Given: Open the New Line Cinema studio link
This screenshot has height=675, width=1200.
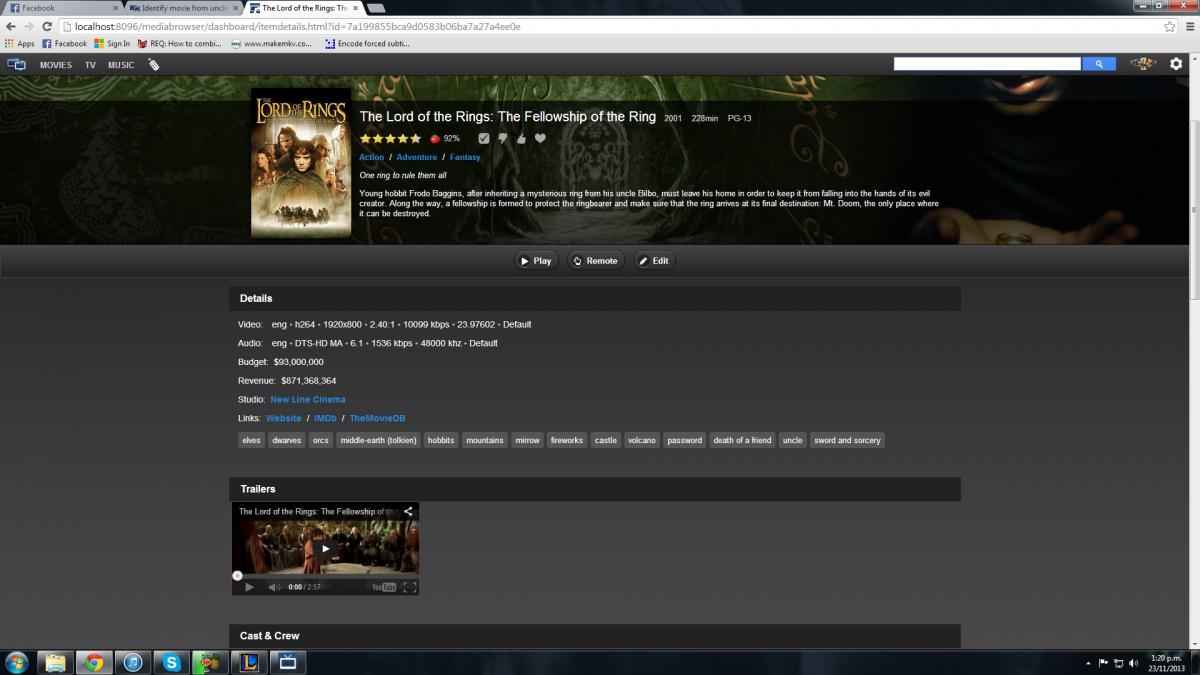Looking at the screenshot, I should pyautogui.click(x=308, y=399).
